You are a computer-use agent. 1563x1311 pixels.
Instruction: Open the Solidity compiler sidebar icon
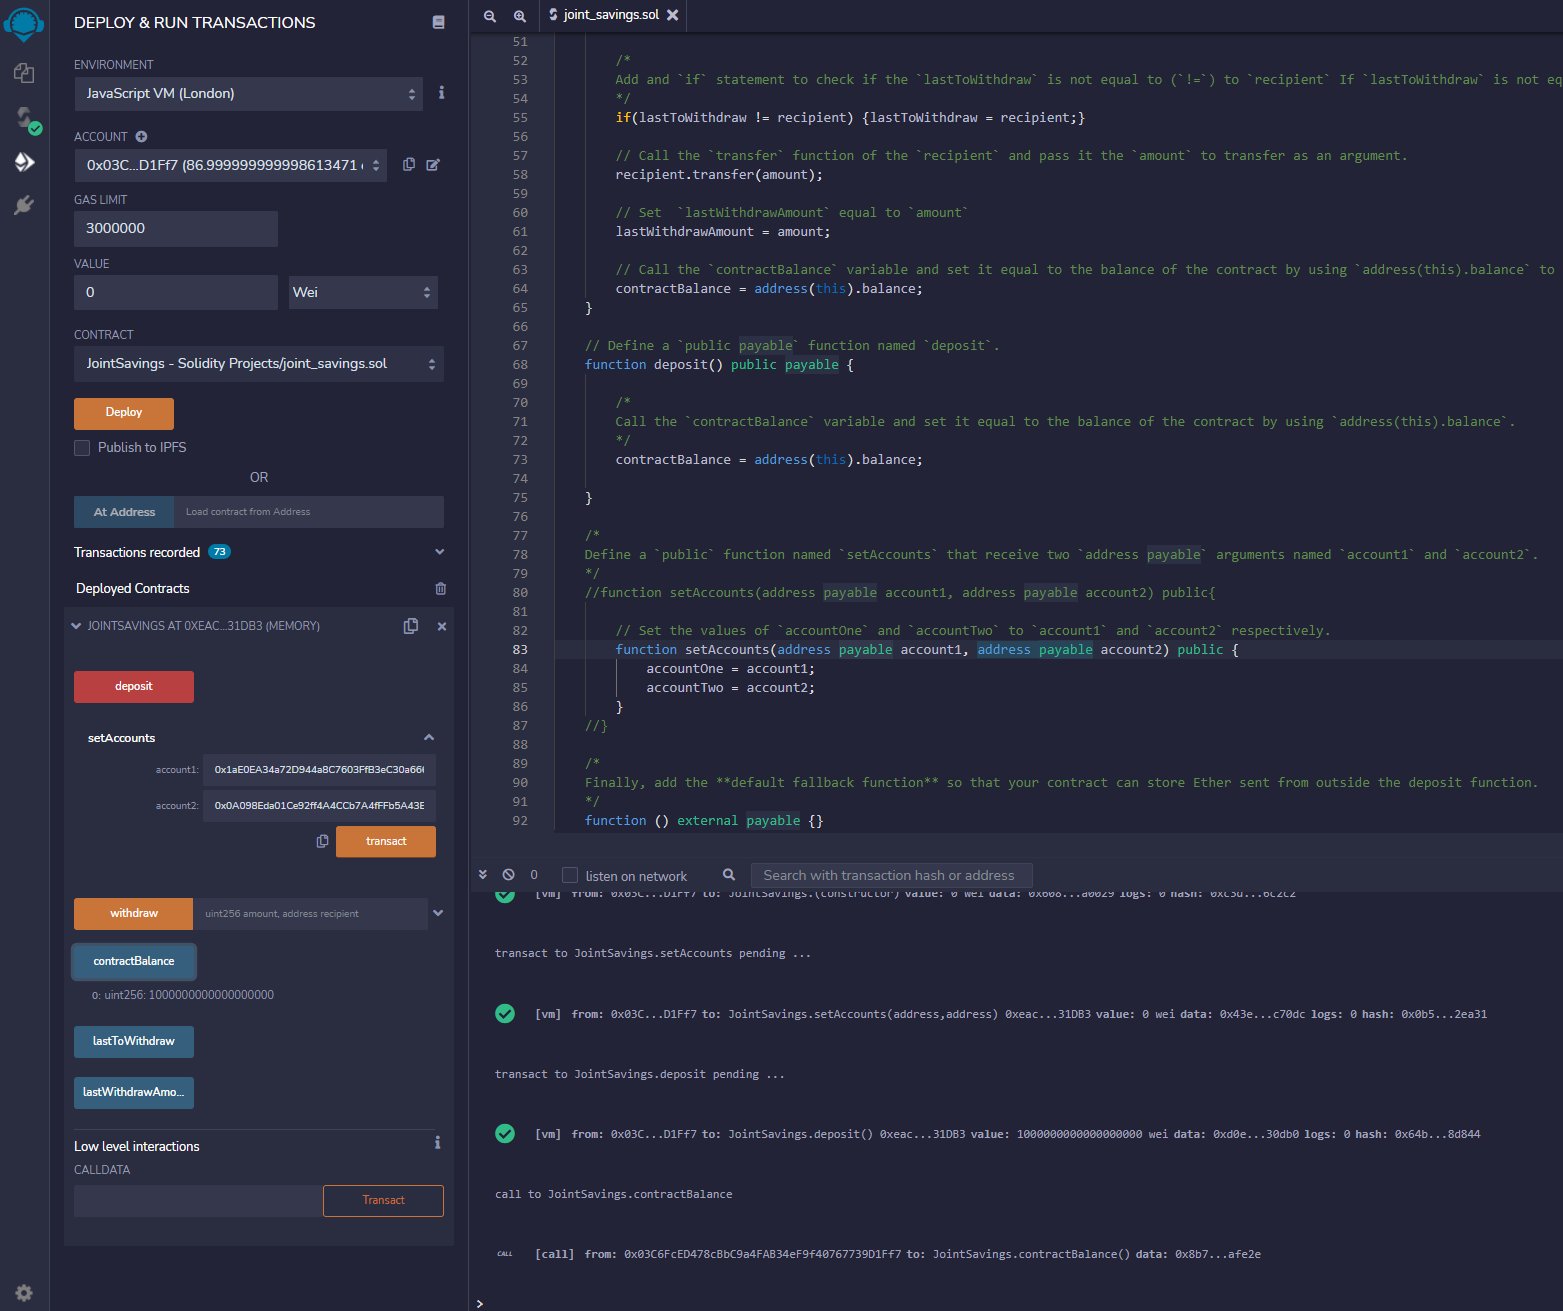(x=23, y=120)
